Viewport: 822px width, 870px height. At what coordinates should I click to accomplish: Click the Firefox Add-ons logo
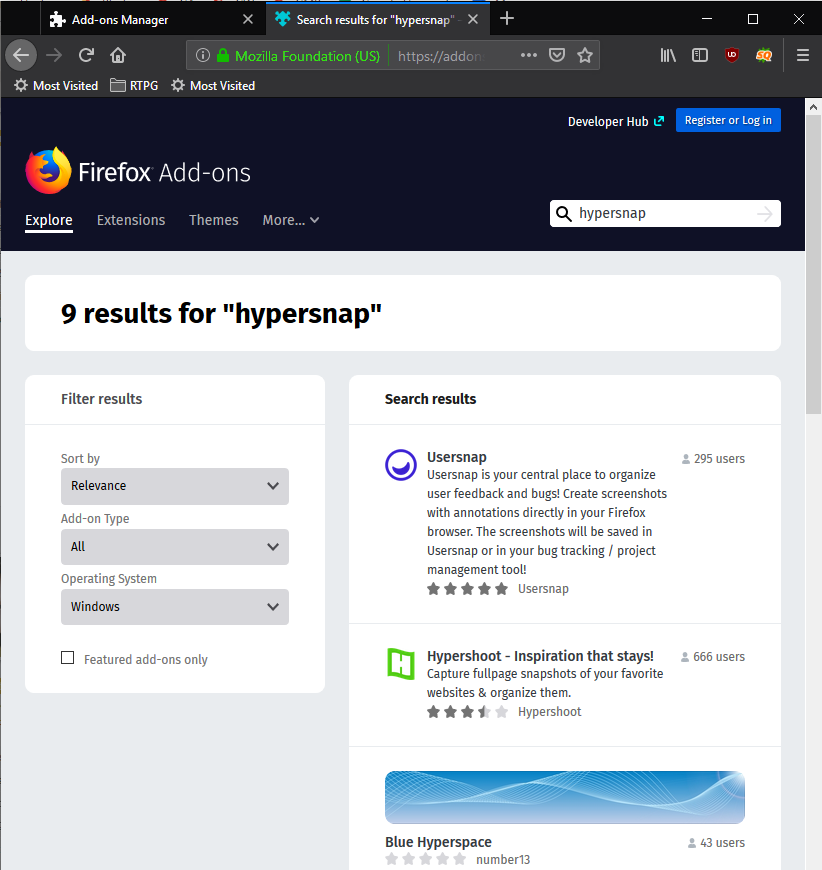(138, 171)
